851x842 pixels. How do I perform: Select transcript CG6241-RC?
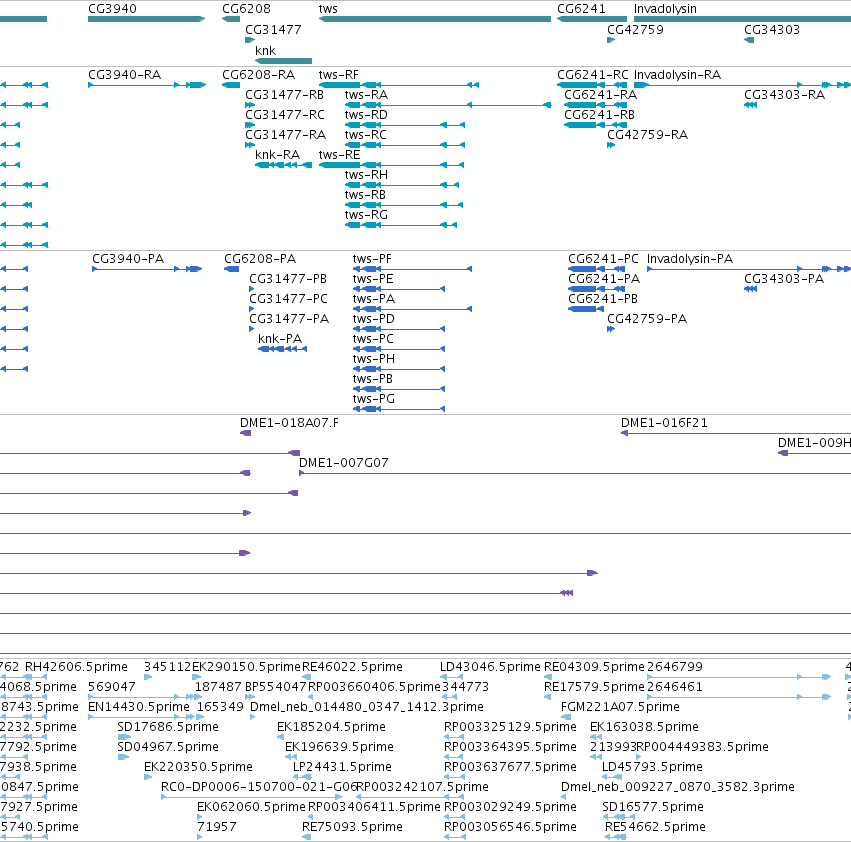click(x=593, y=74)
